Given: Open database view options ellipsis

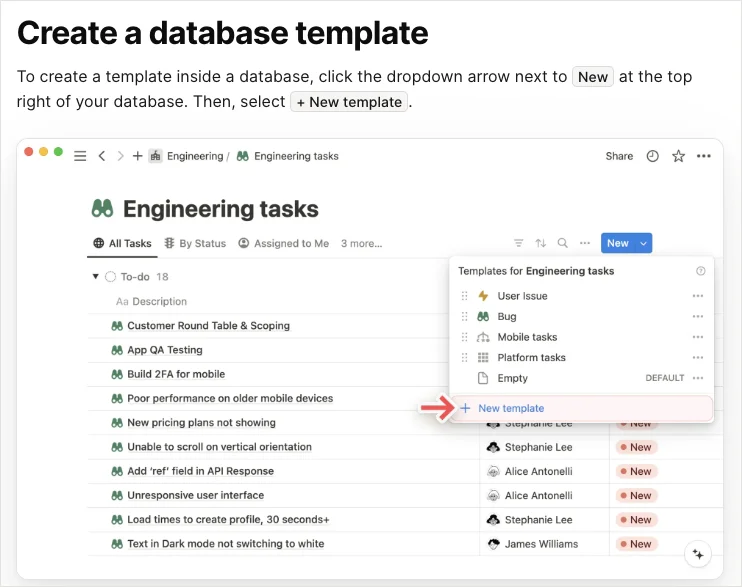Looking at the screenshot, I should tap(585, 243).
